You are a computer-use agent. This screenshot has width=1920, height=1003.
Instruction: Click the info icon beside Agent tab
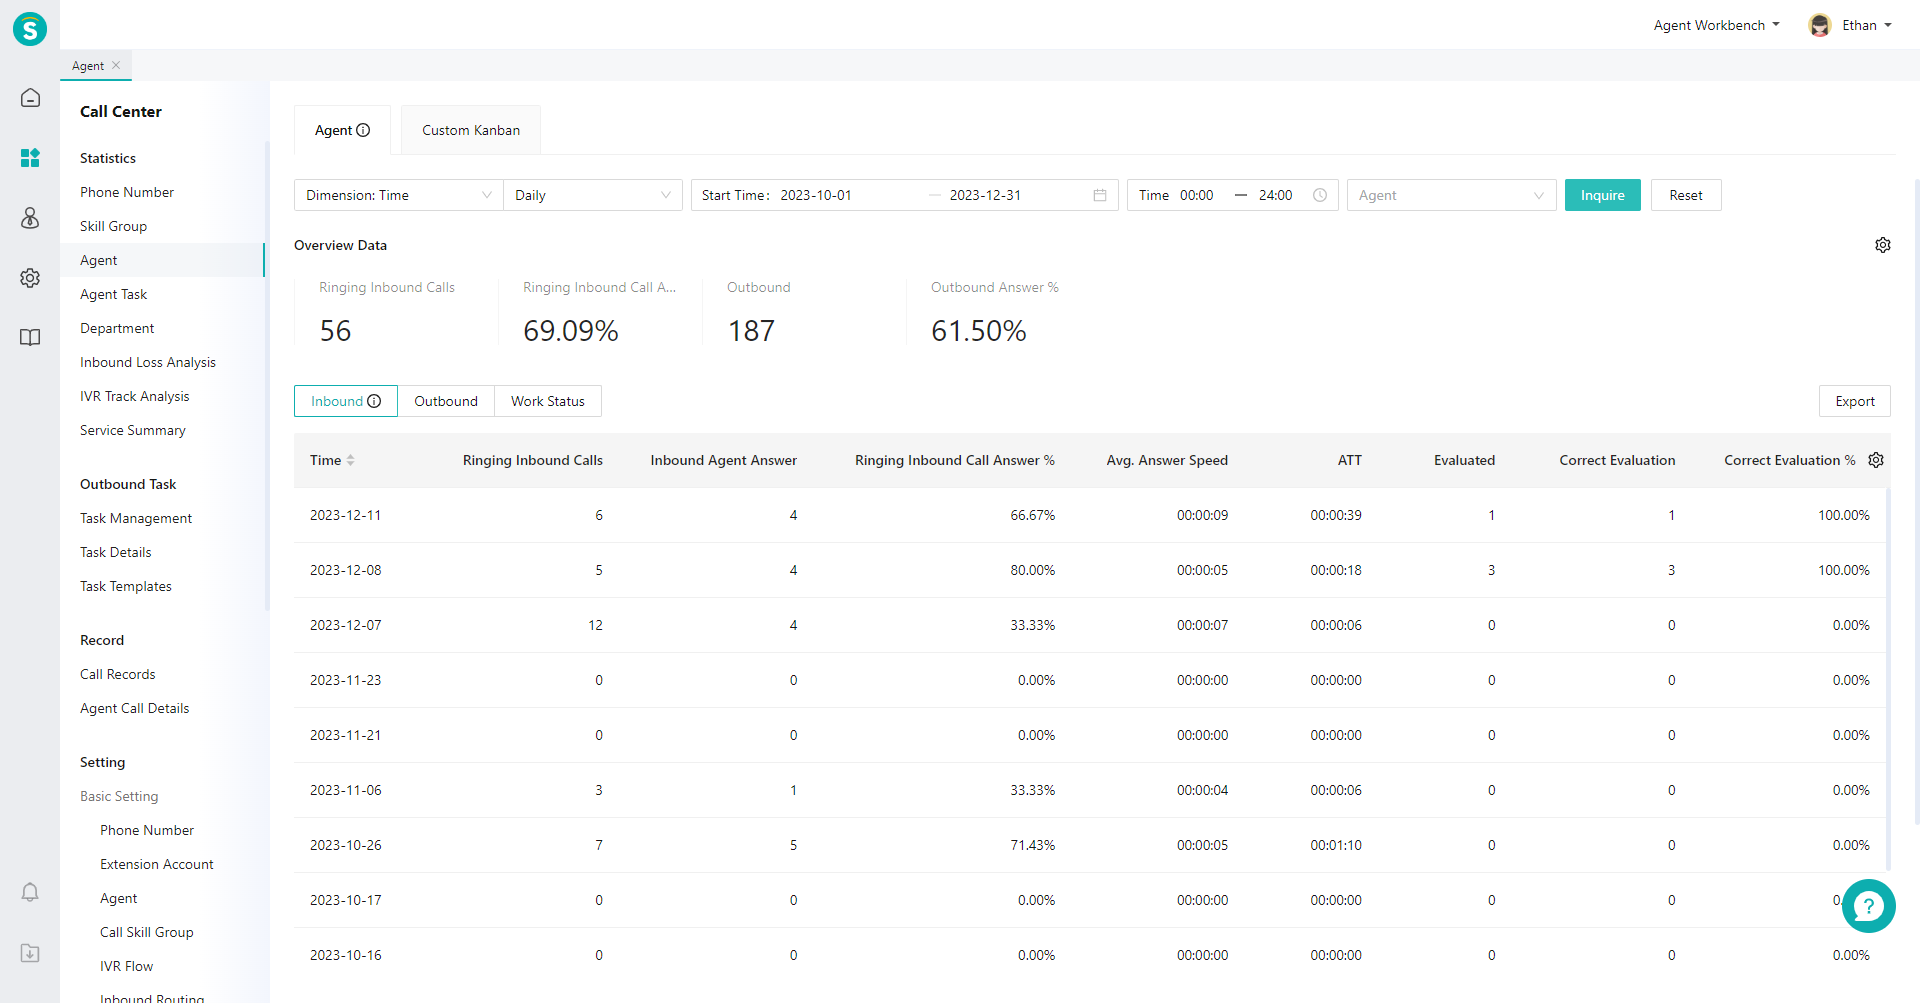coord(363,130)
